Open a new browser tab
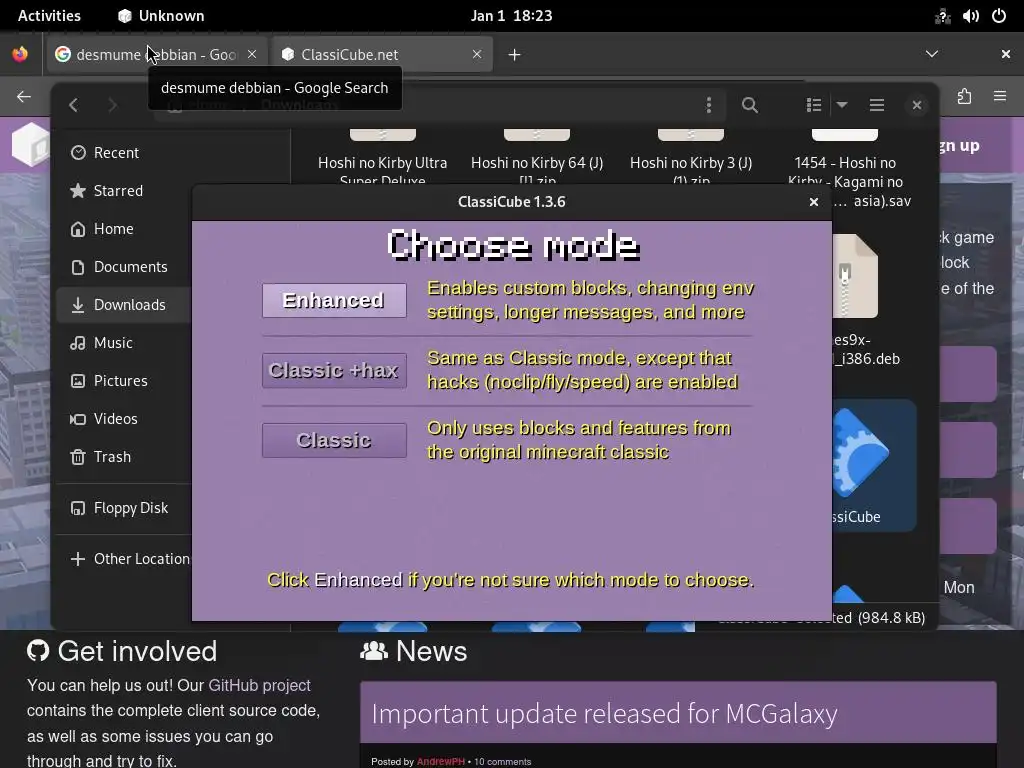1024x768 pixels. (x=515, y=55)
